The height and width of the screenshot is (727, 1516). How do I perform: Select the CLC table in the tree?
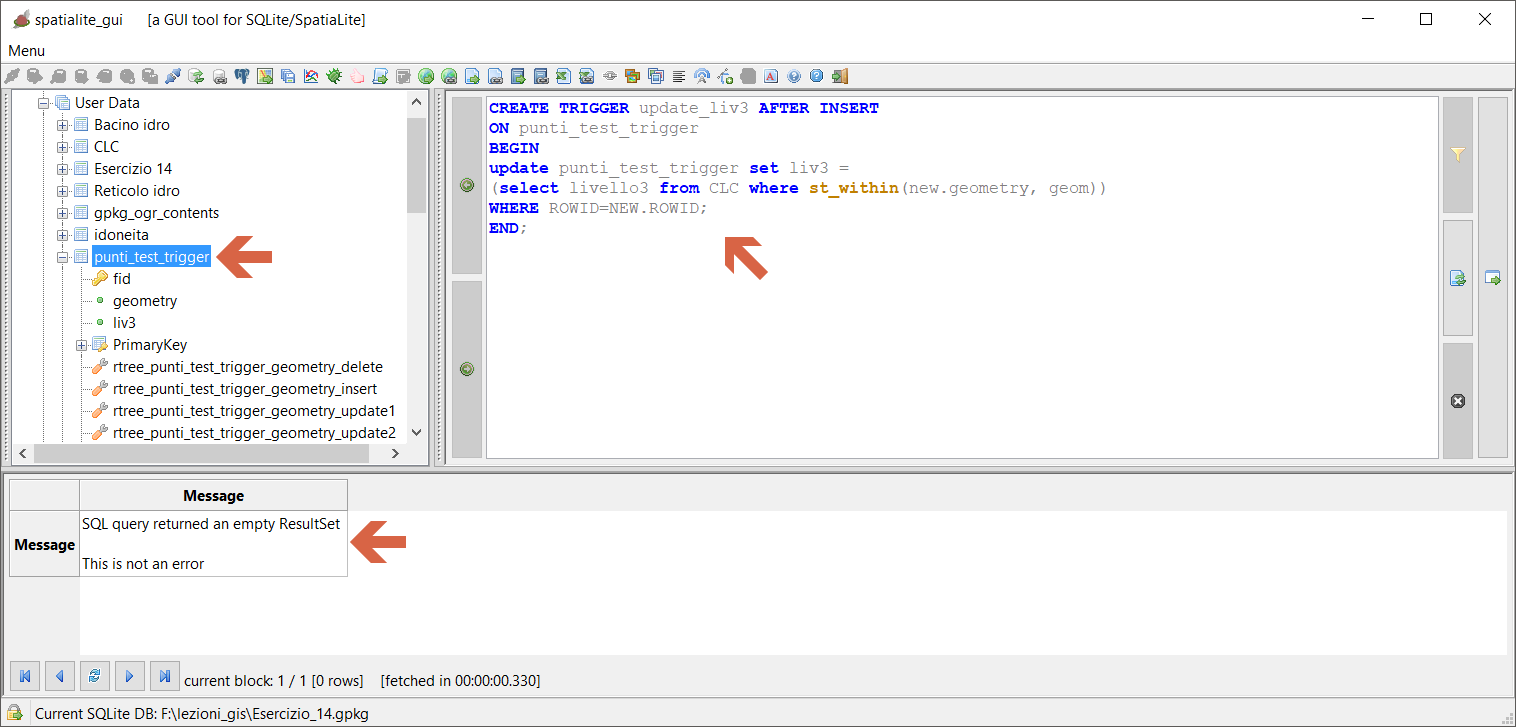tap(106, 147)
